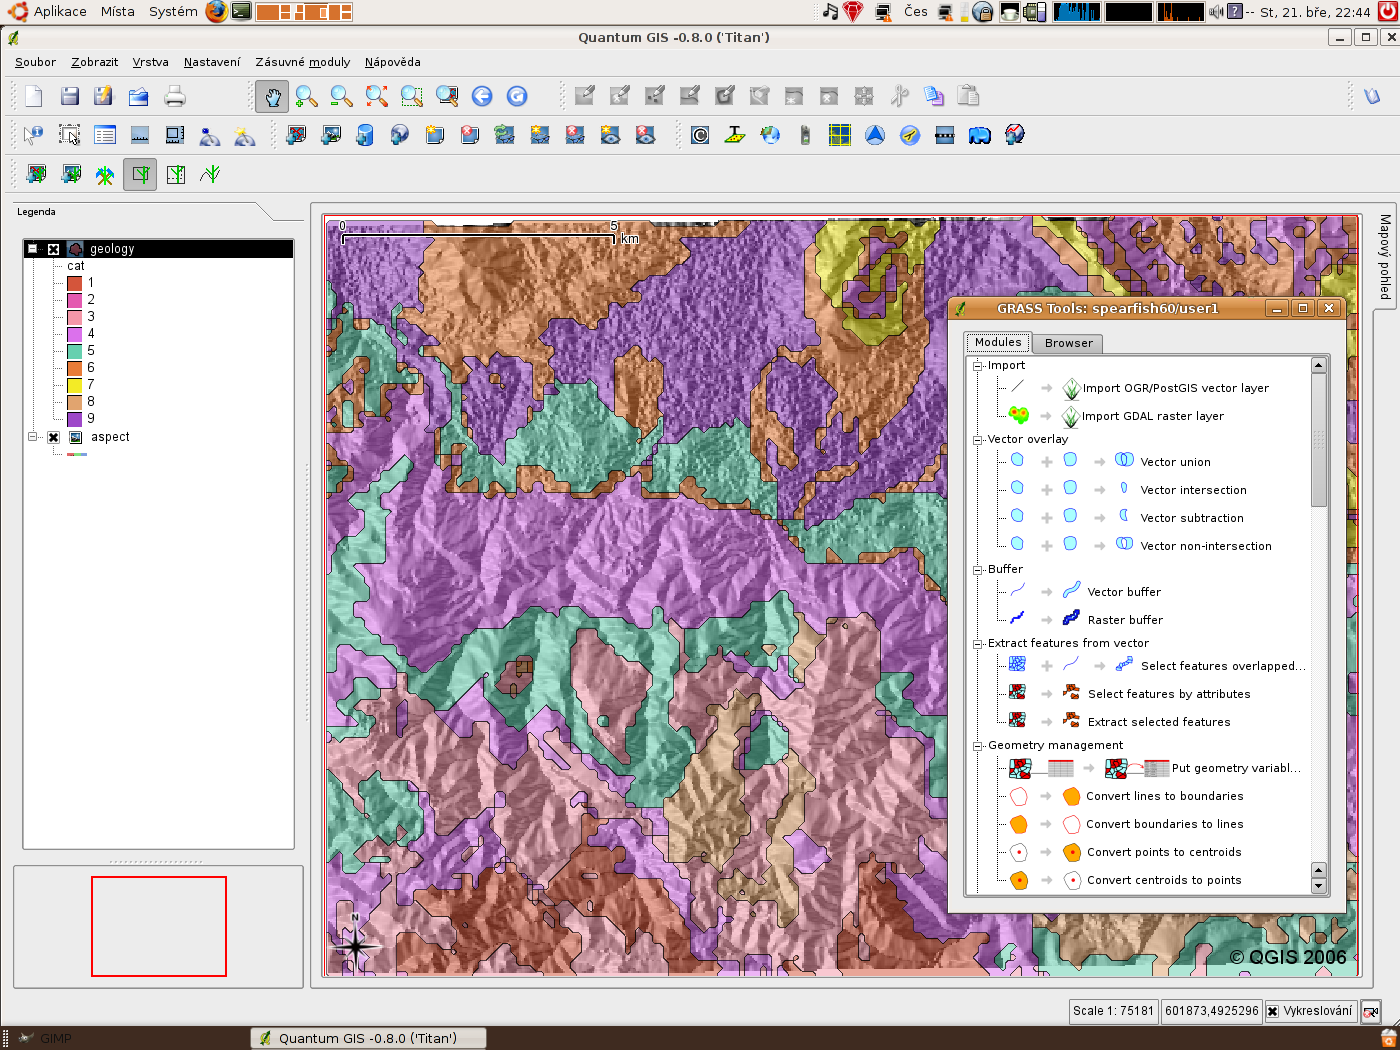The image size is (1400, 1050).
Task: Run the Vector intersection module
Action: coord(1193,490)
